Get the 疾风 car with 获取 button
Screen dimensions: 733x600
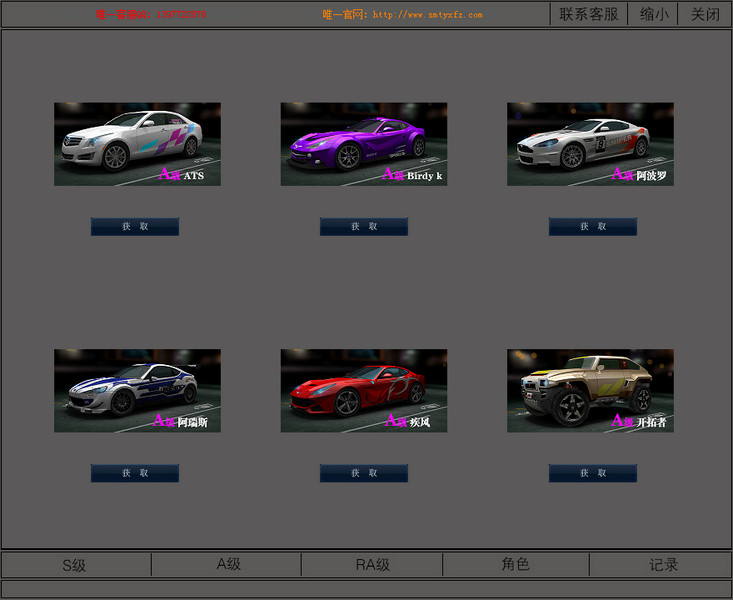pos(364,473)
